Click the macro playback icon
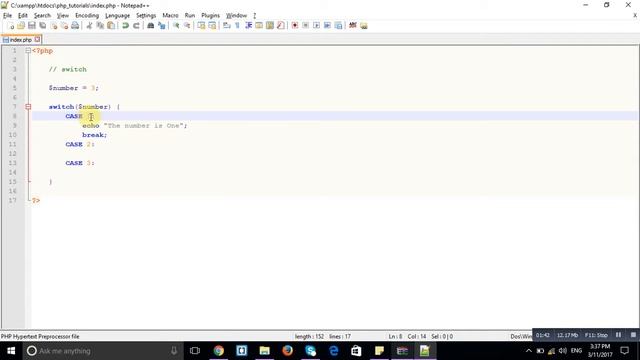Screen dimensions: 640x360 pyautogui.click(x=316, y=26)
